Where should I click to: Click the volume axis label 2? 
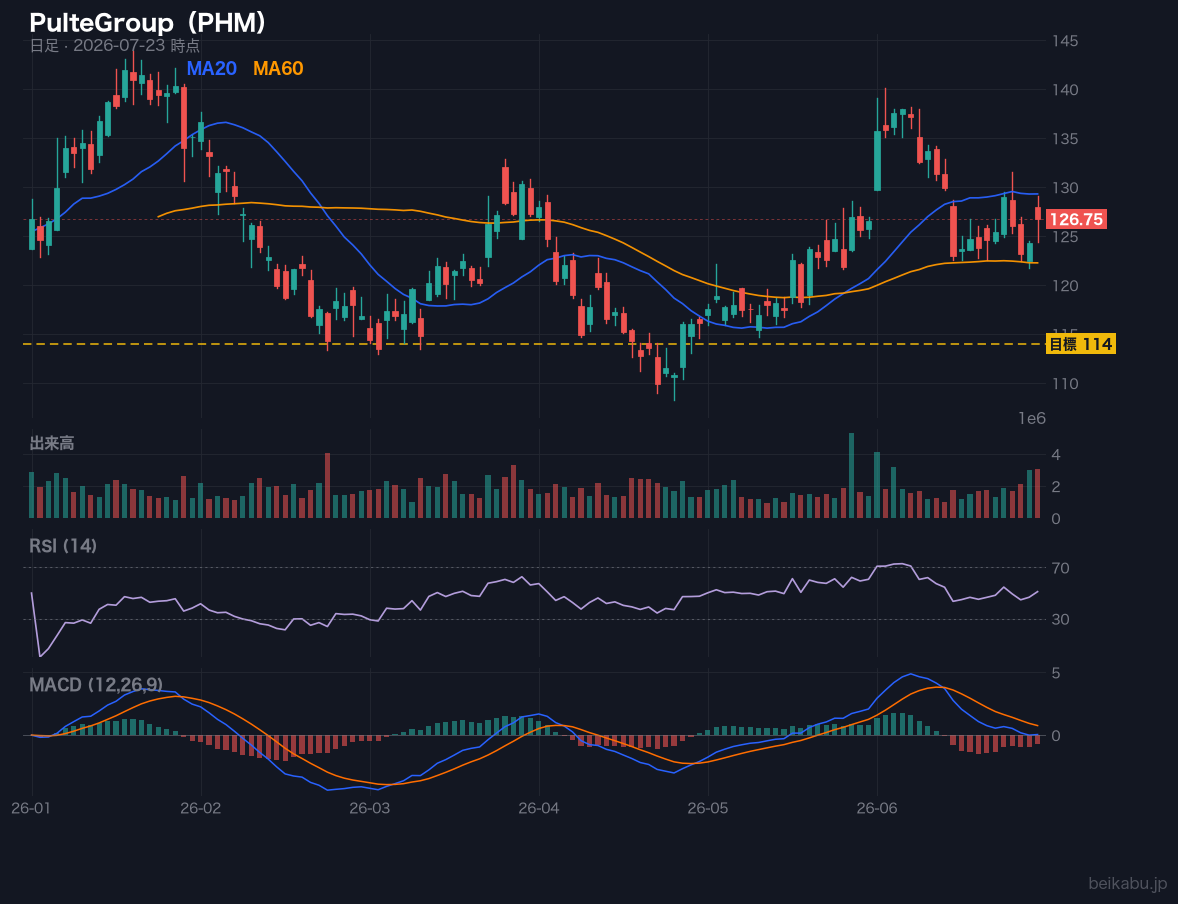pyautogui.click(x=1056, y=487)
